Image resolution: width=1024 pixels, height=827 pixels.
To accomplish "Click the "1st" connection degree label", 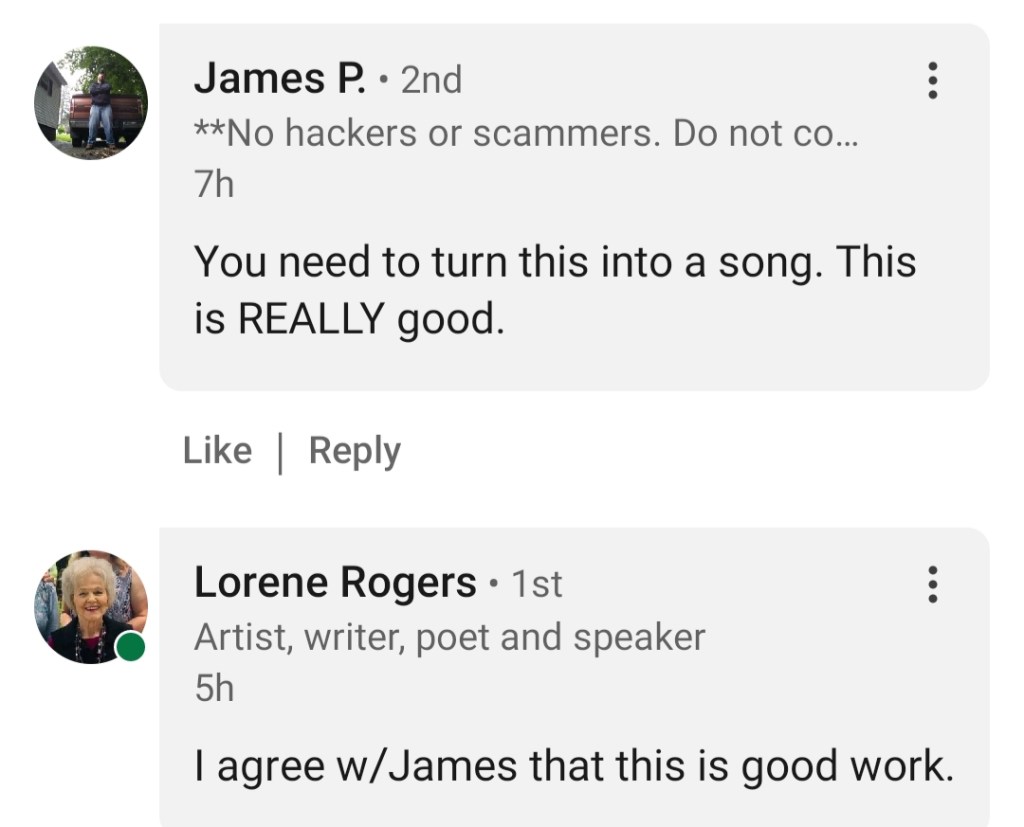I will (536, 584).
